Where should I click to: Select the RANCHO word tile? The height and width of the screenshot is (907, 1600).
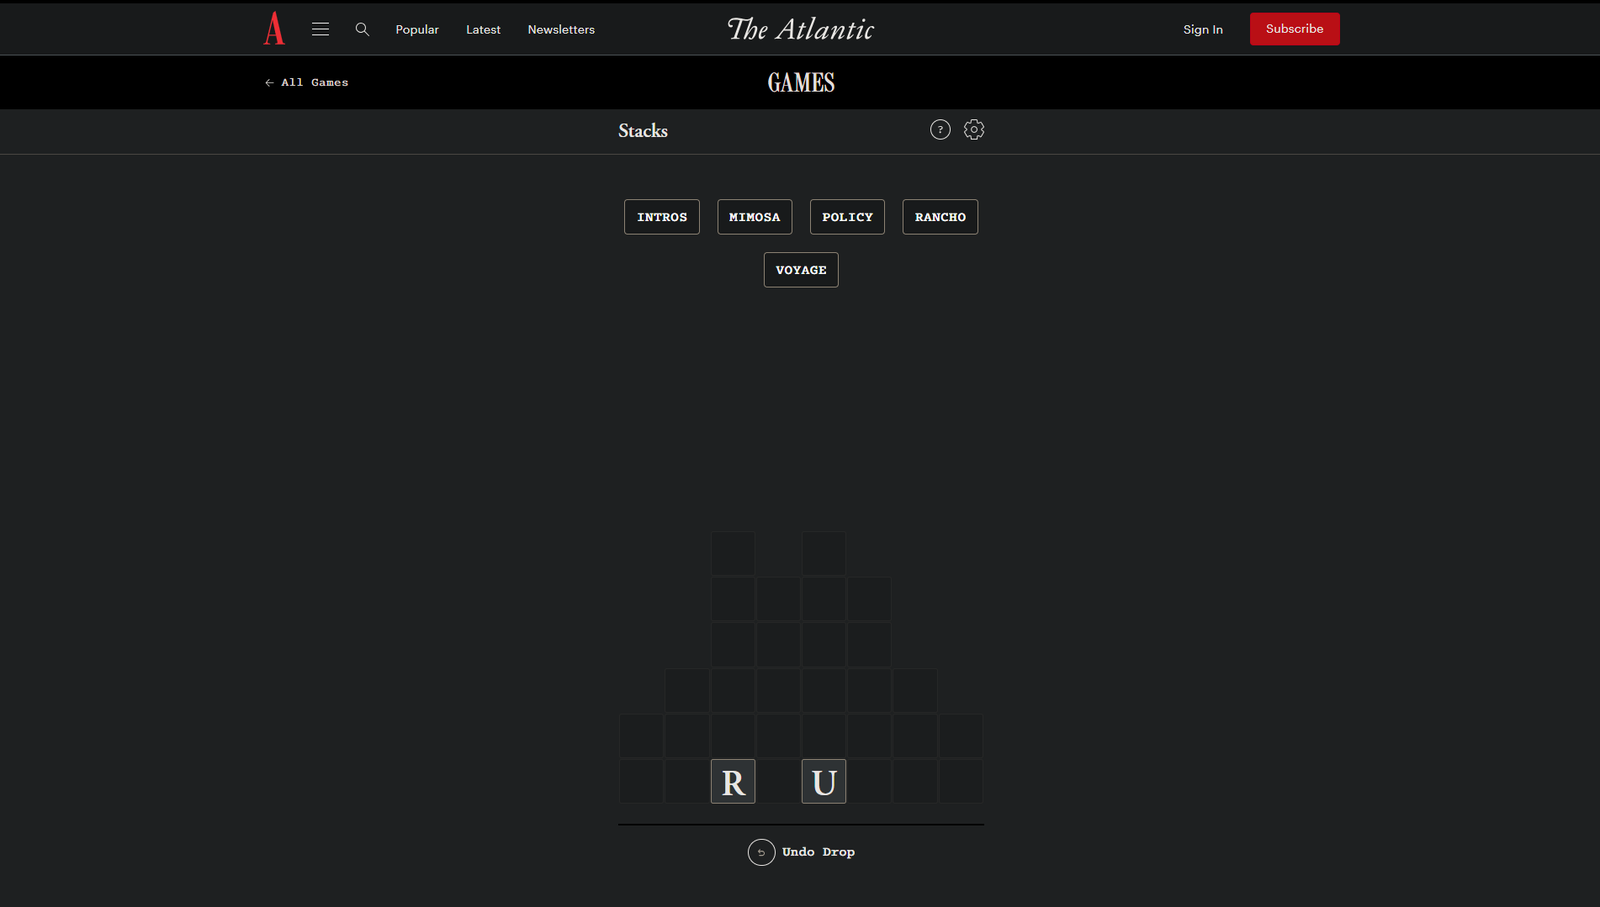tap(940, 217)
